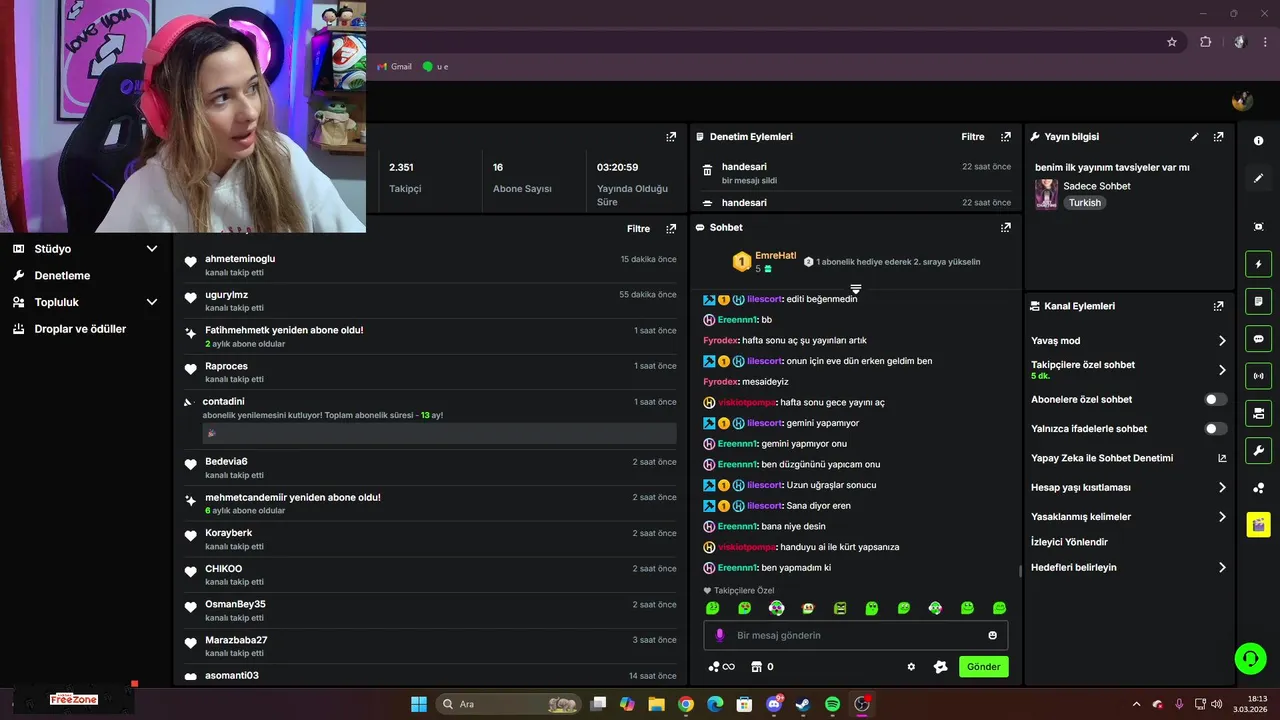Open Droplar ve ödüller in sidebar
The width and height of the screenshot is (1280, 720).
[80, 329]
